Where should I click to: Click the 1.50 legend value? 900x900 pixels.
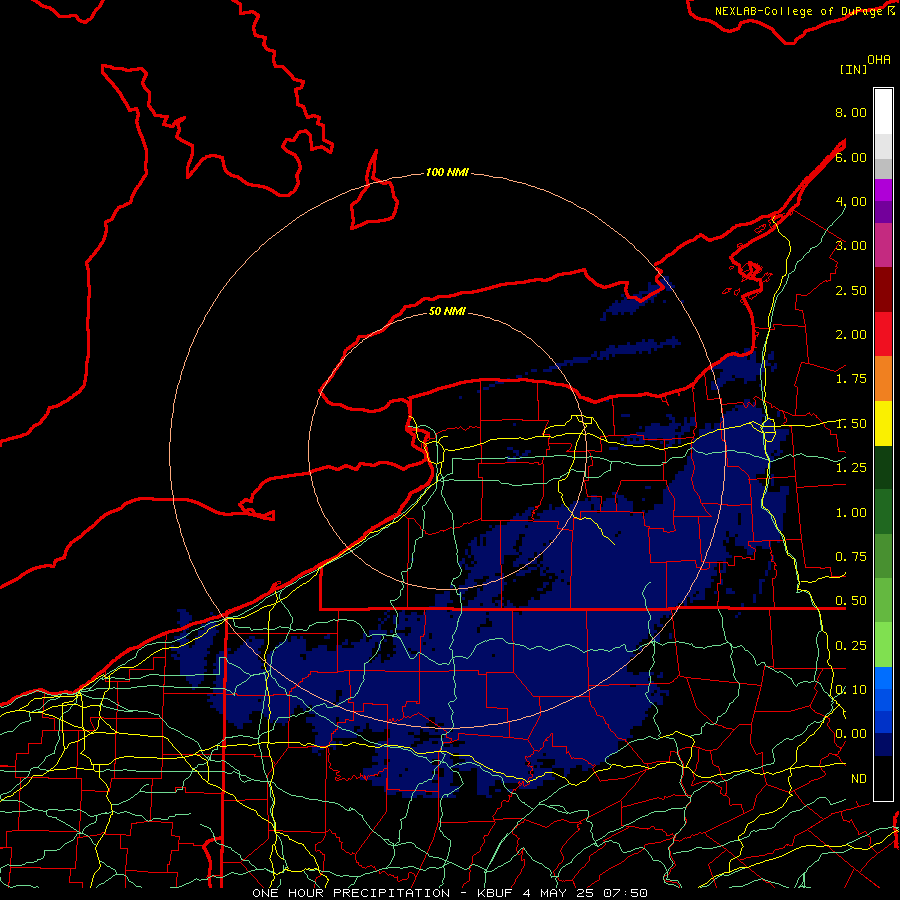[851, 424]
